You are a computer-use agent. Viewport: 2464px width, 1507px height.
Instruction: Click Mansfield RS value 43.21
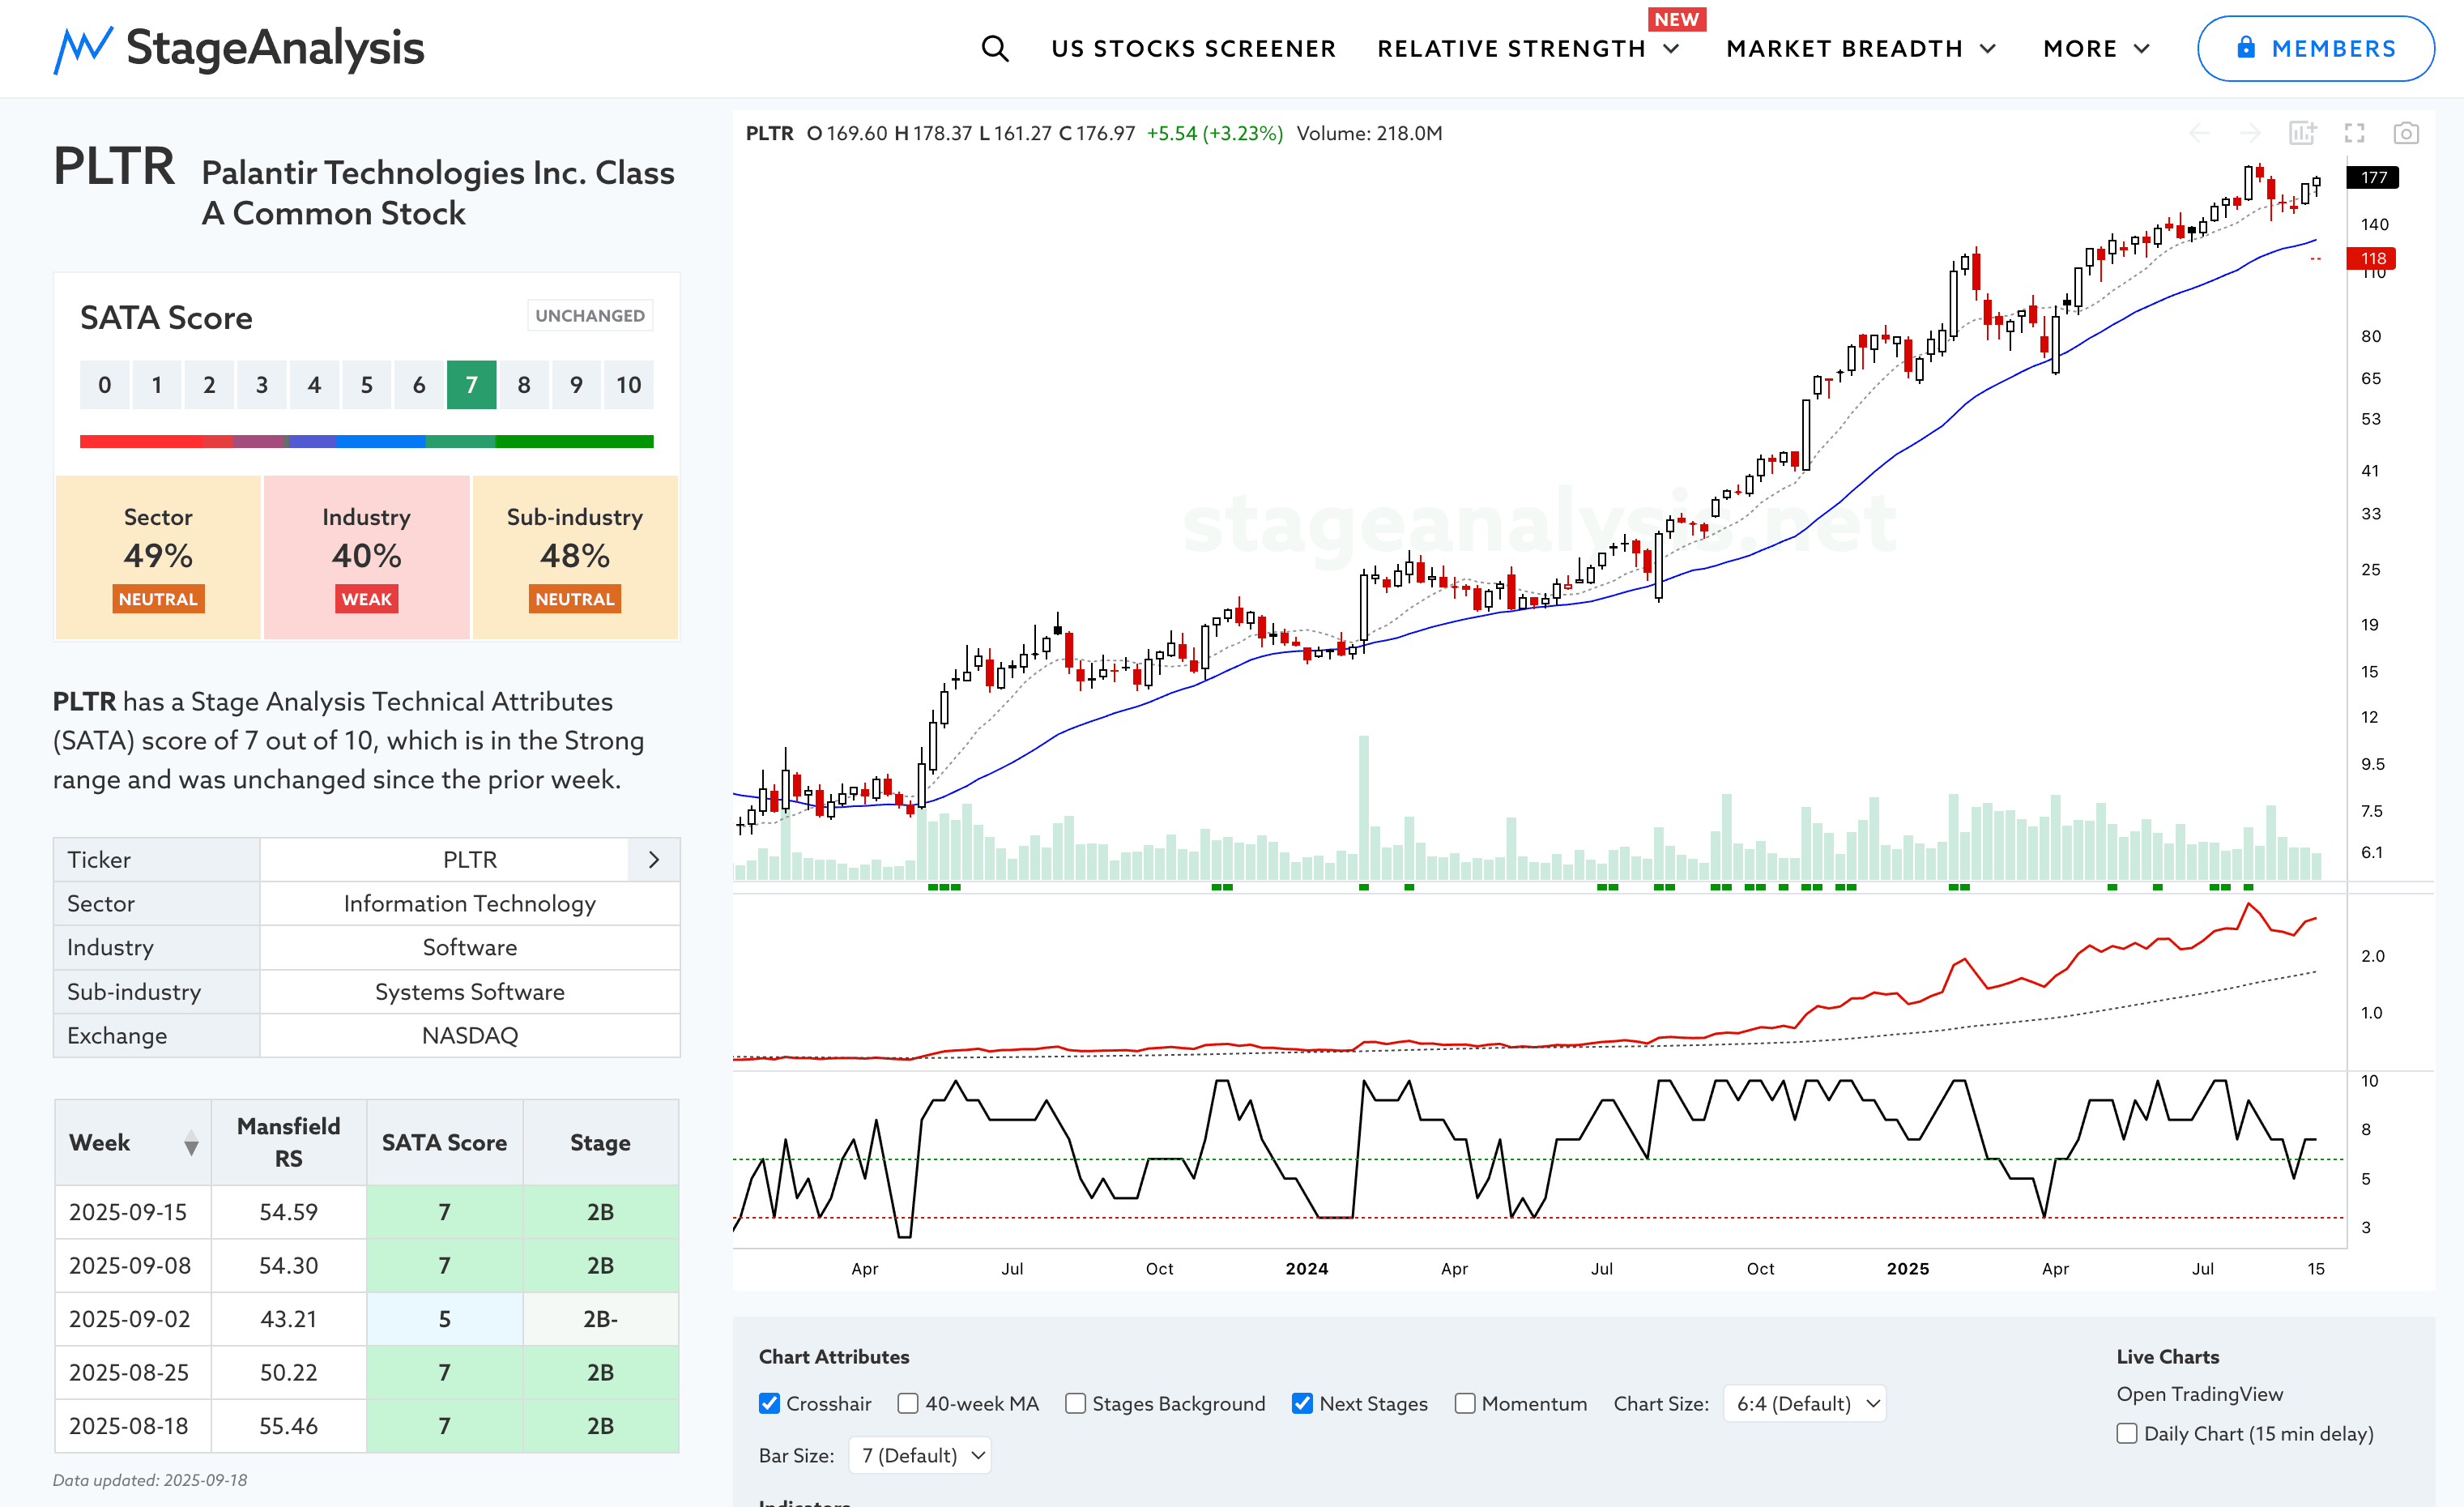(x=289, y=1319)
